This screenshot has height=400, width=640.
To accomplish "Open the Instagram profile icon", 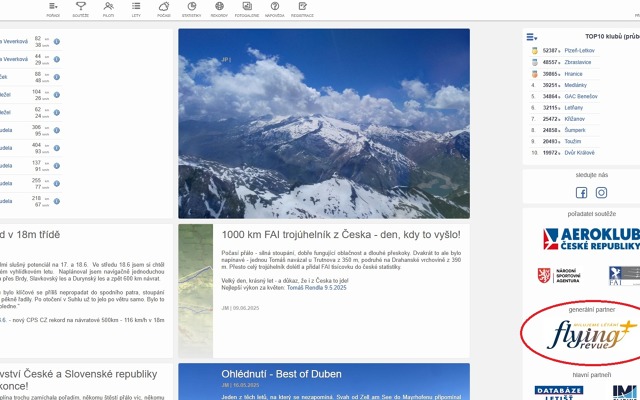I will point(601,193).
